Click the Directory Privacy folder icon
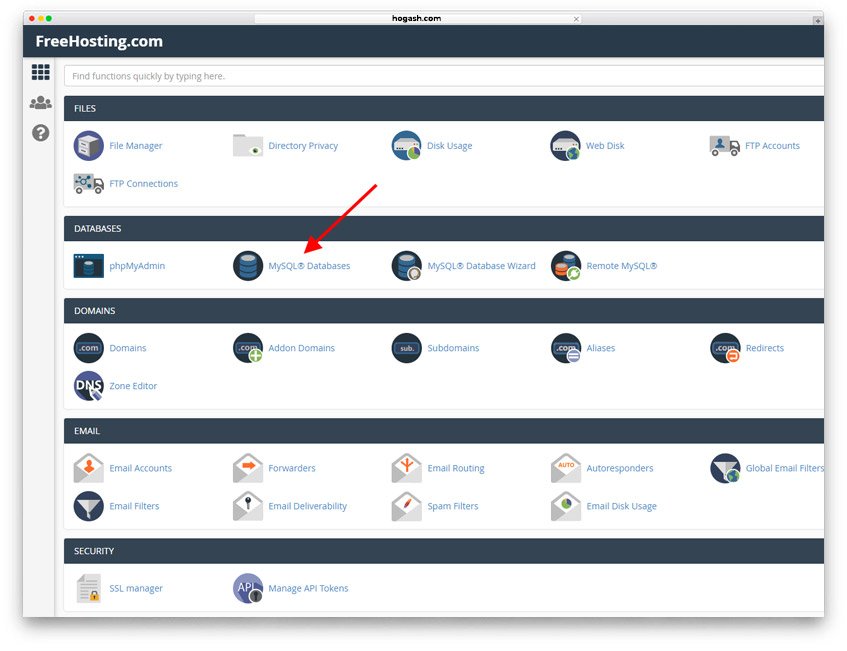 click(248, 145)
